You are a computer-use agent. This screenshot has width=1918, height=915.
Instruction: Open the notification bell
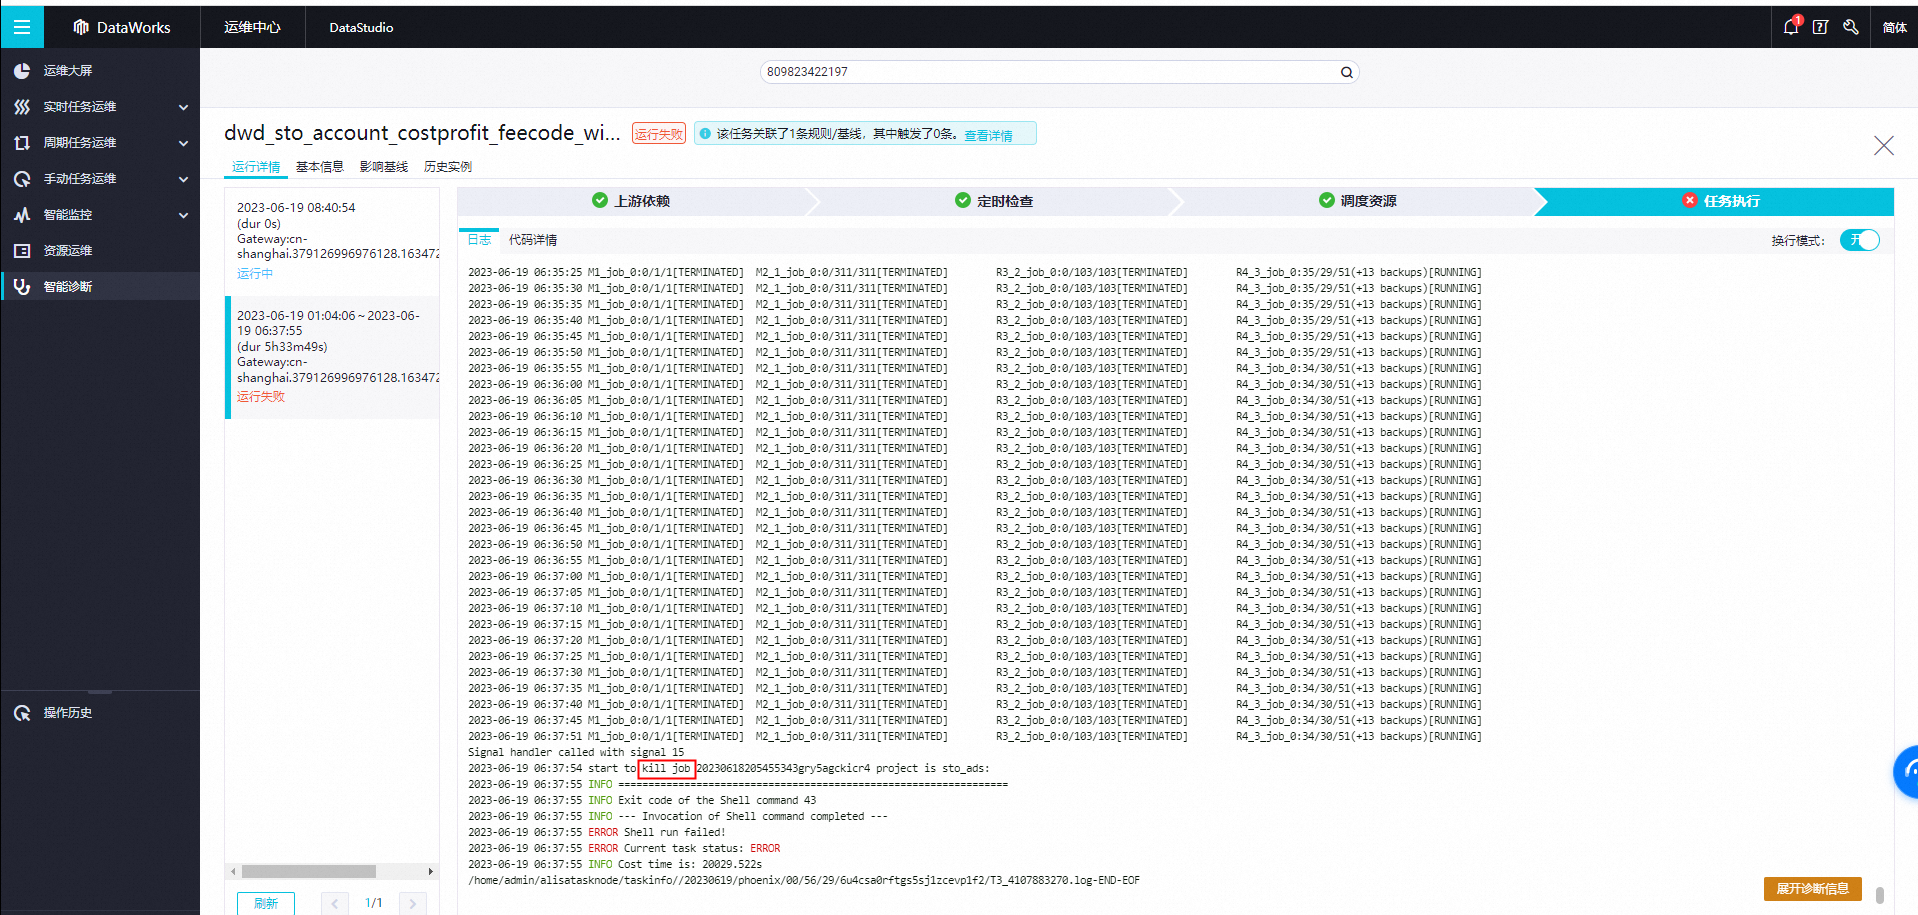(x=1791, y=27)
